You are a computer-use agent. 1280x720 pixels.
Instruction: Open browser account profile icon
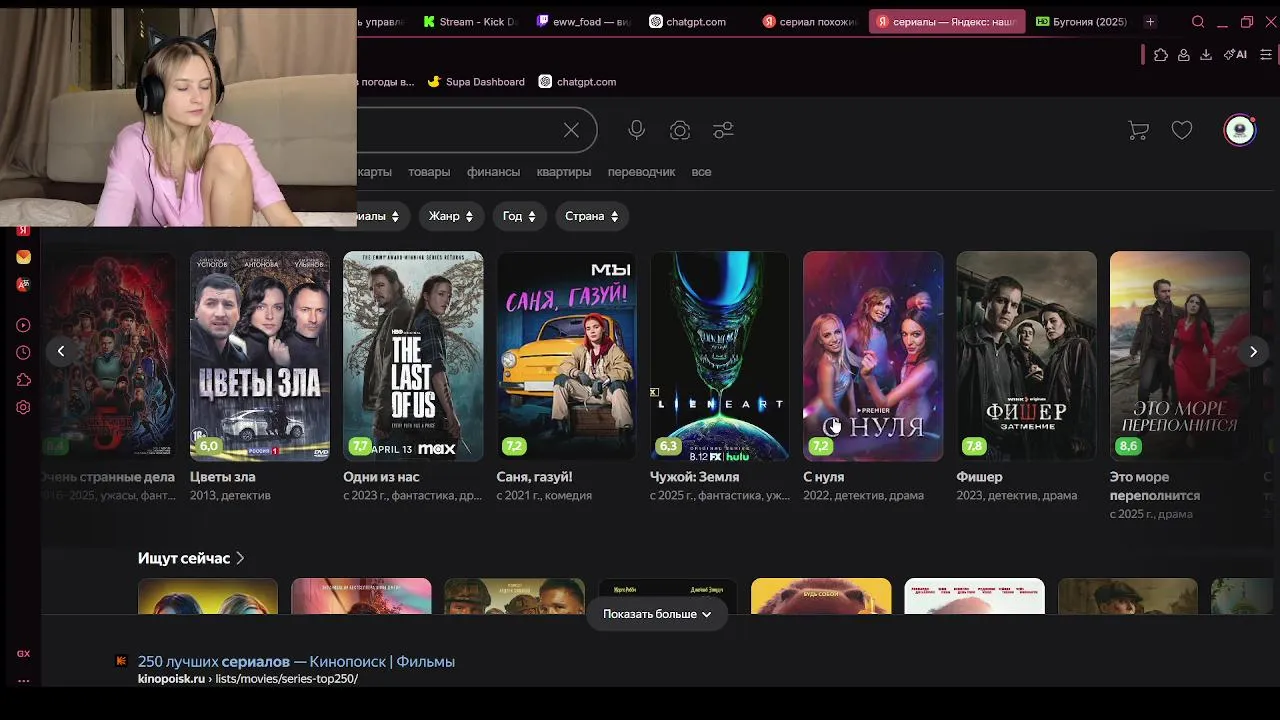coord(1184,55)
